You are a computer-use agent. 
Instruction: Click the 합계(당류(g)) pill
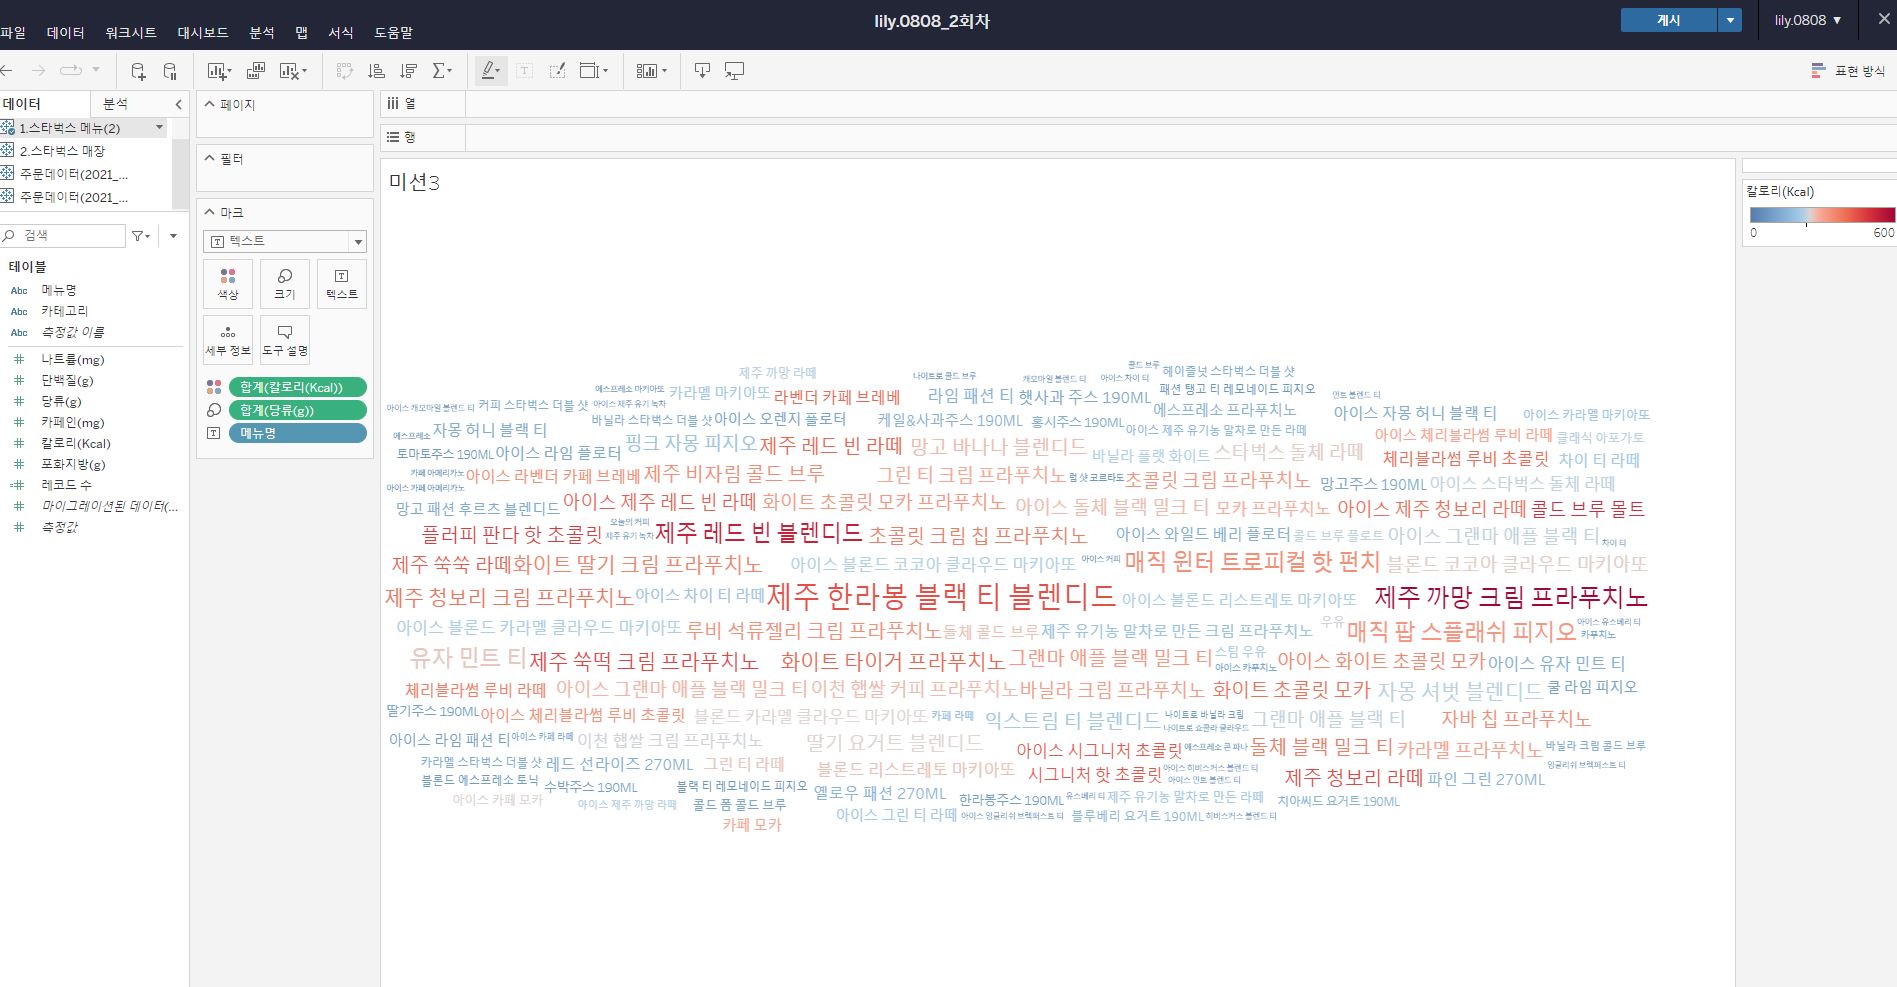(297, 410)
